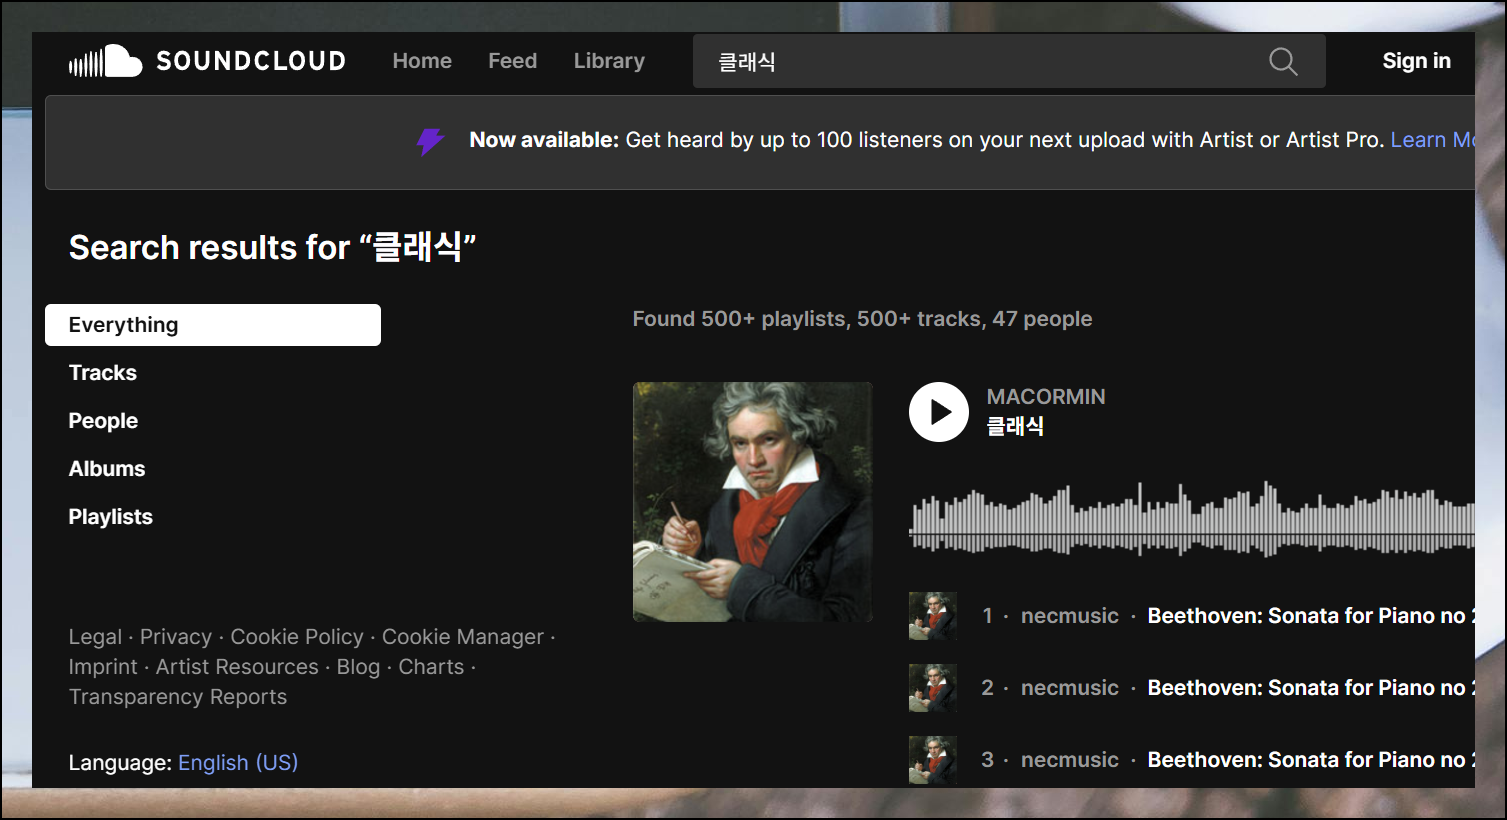
Task: Open the Cookie Policy link
Action: pyautogui.click(x=297, y=637)
